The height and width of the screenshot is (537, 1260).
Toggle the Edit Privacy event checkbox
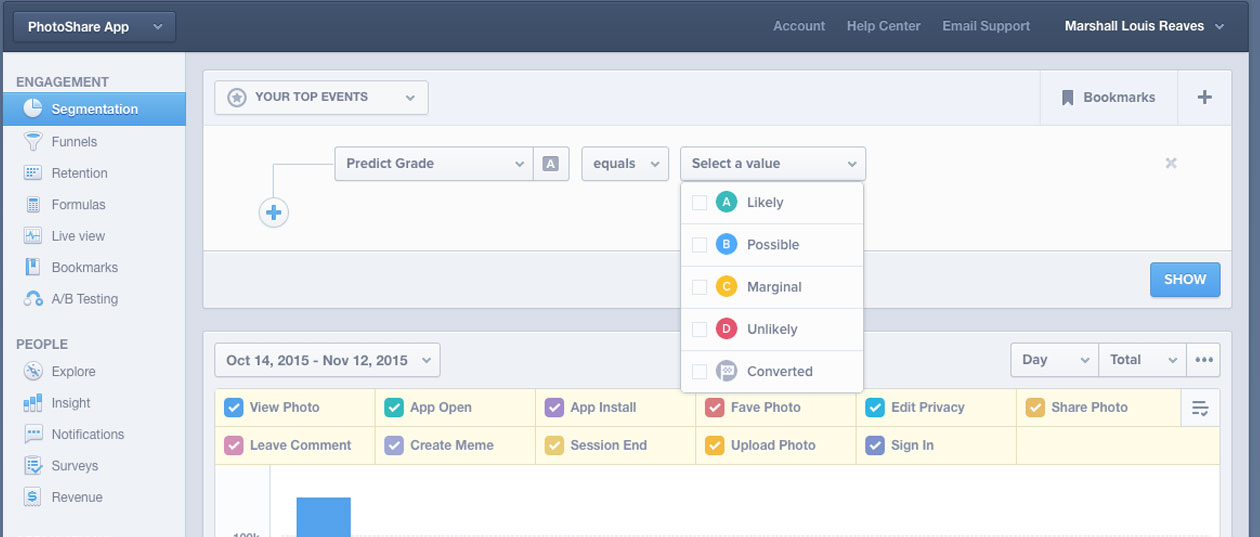click(875, 407)
